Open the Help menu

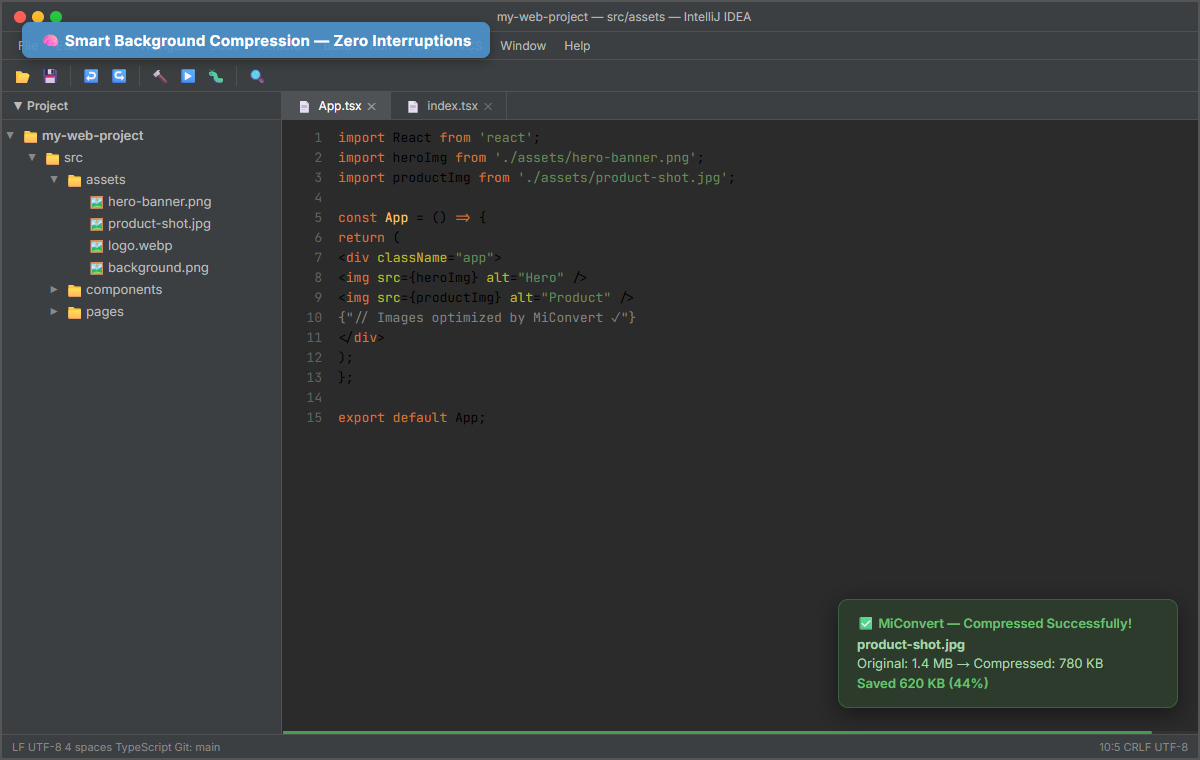click(577, 46)
